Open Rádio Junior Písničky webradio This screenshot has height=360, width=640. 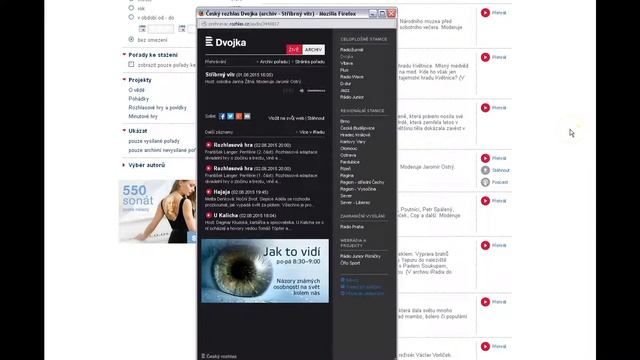pos(360,256)
